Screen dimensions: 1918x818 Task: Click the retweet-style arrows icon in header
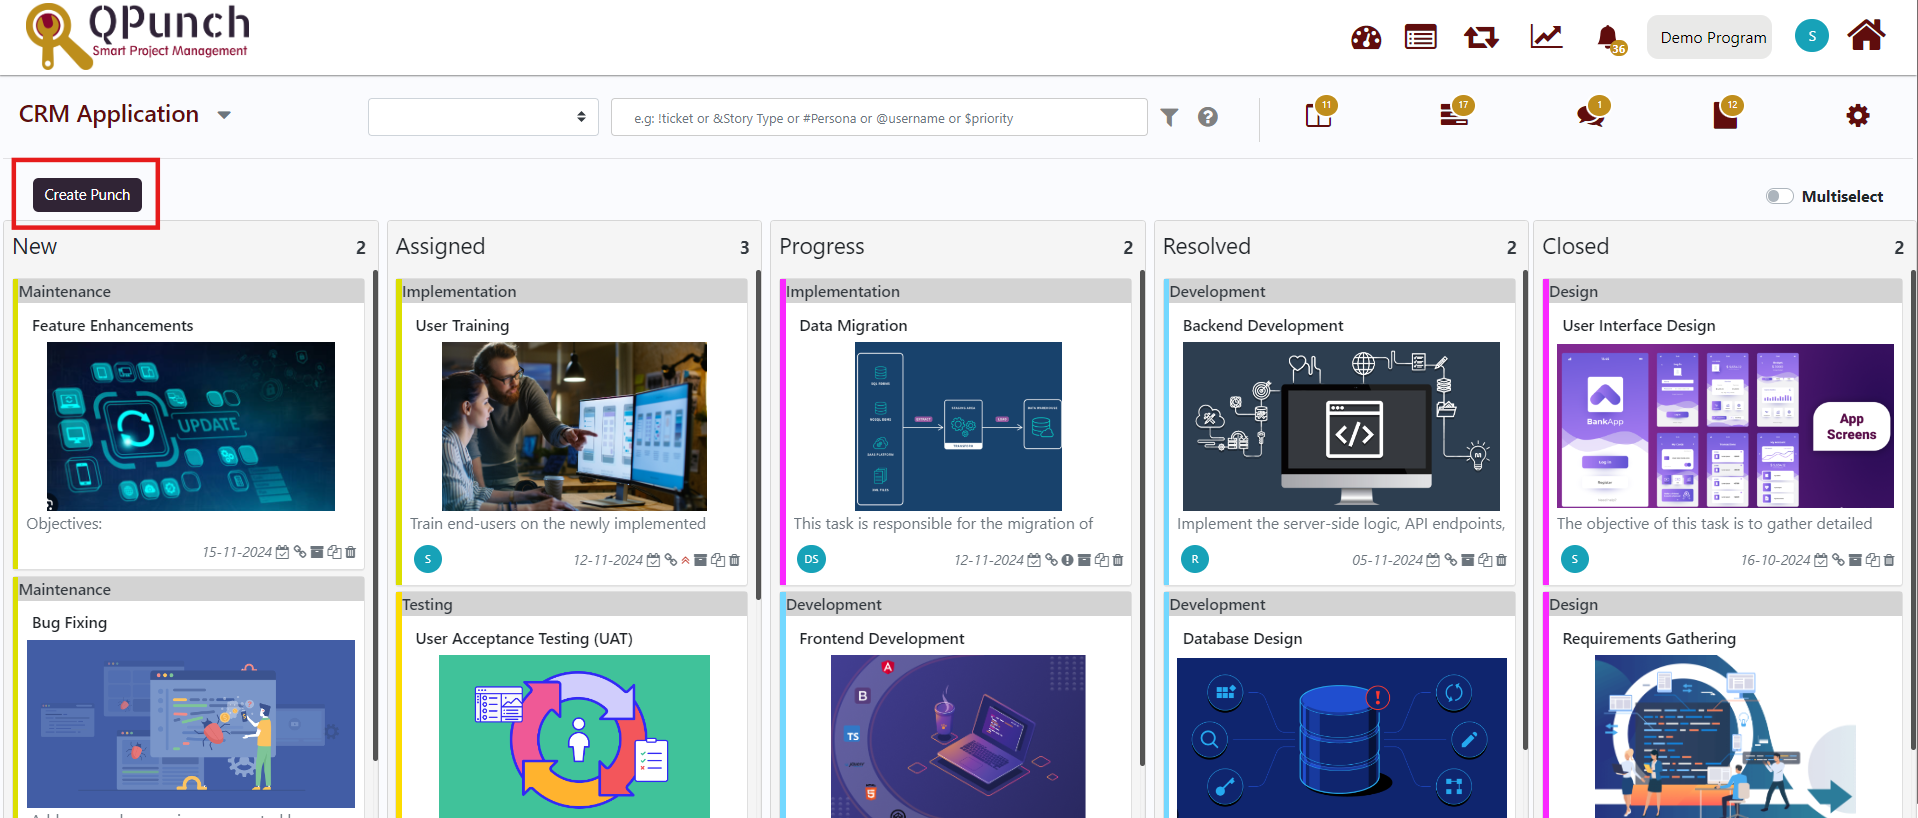(1481, 38)
